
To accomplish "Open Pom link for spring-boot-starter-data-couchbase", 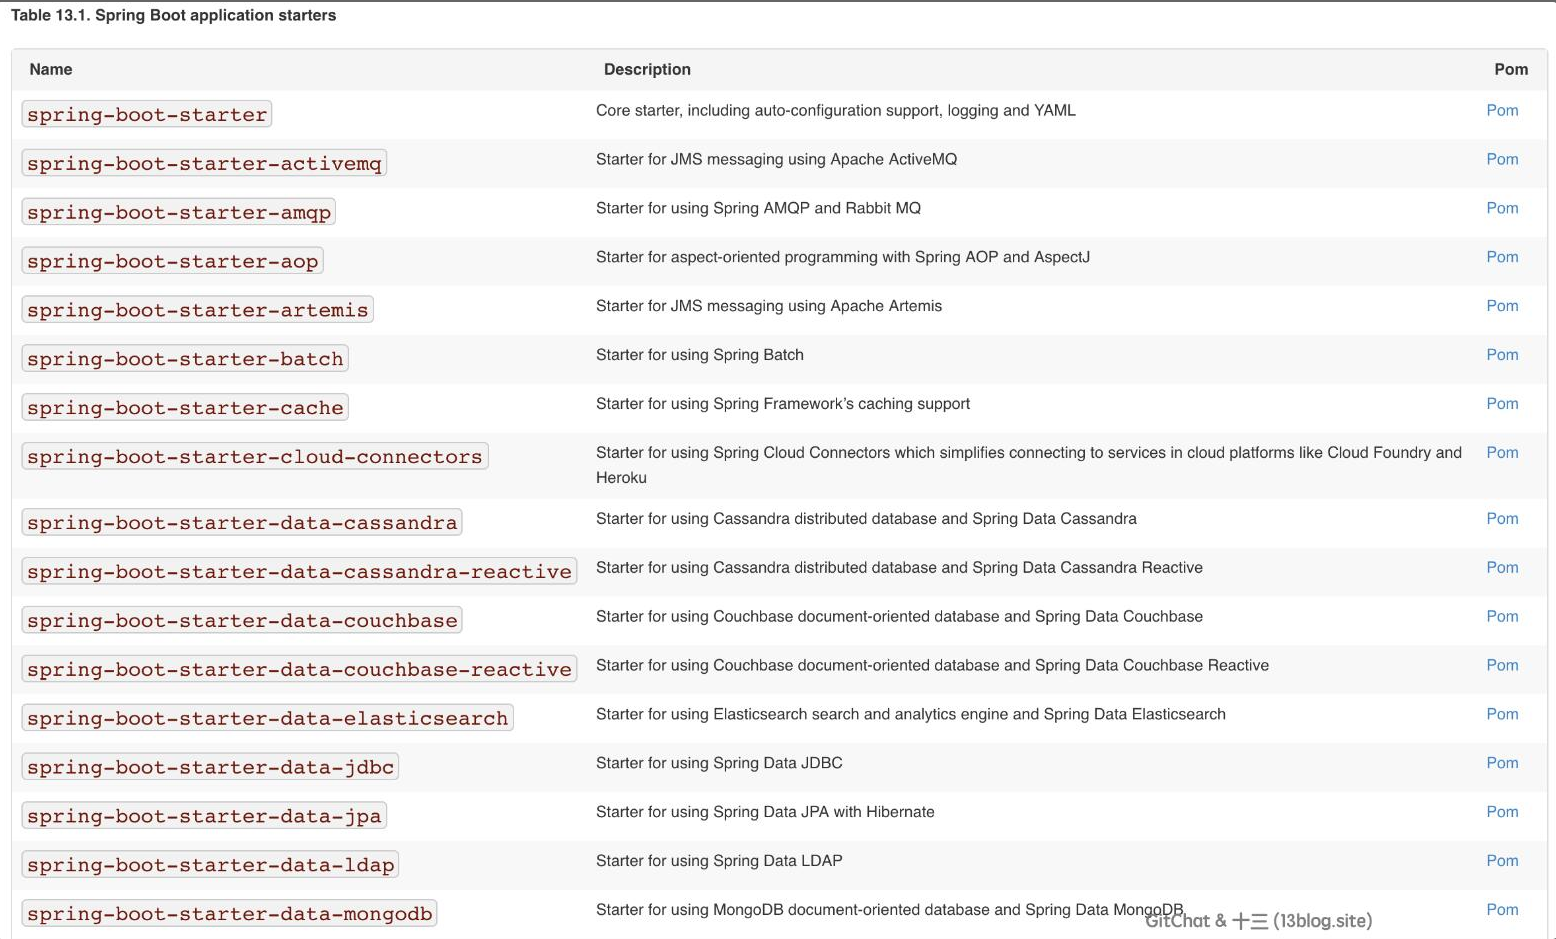I will [x=1502, y=617].
